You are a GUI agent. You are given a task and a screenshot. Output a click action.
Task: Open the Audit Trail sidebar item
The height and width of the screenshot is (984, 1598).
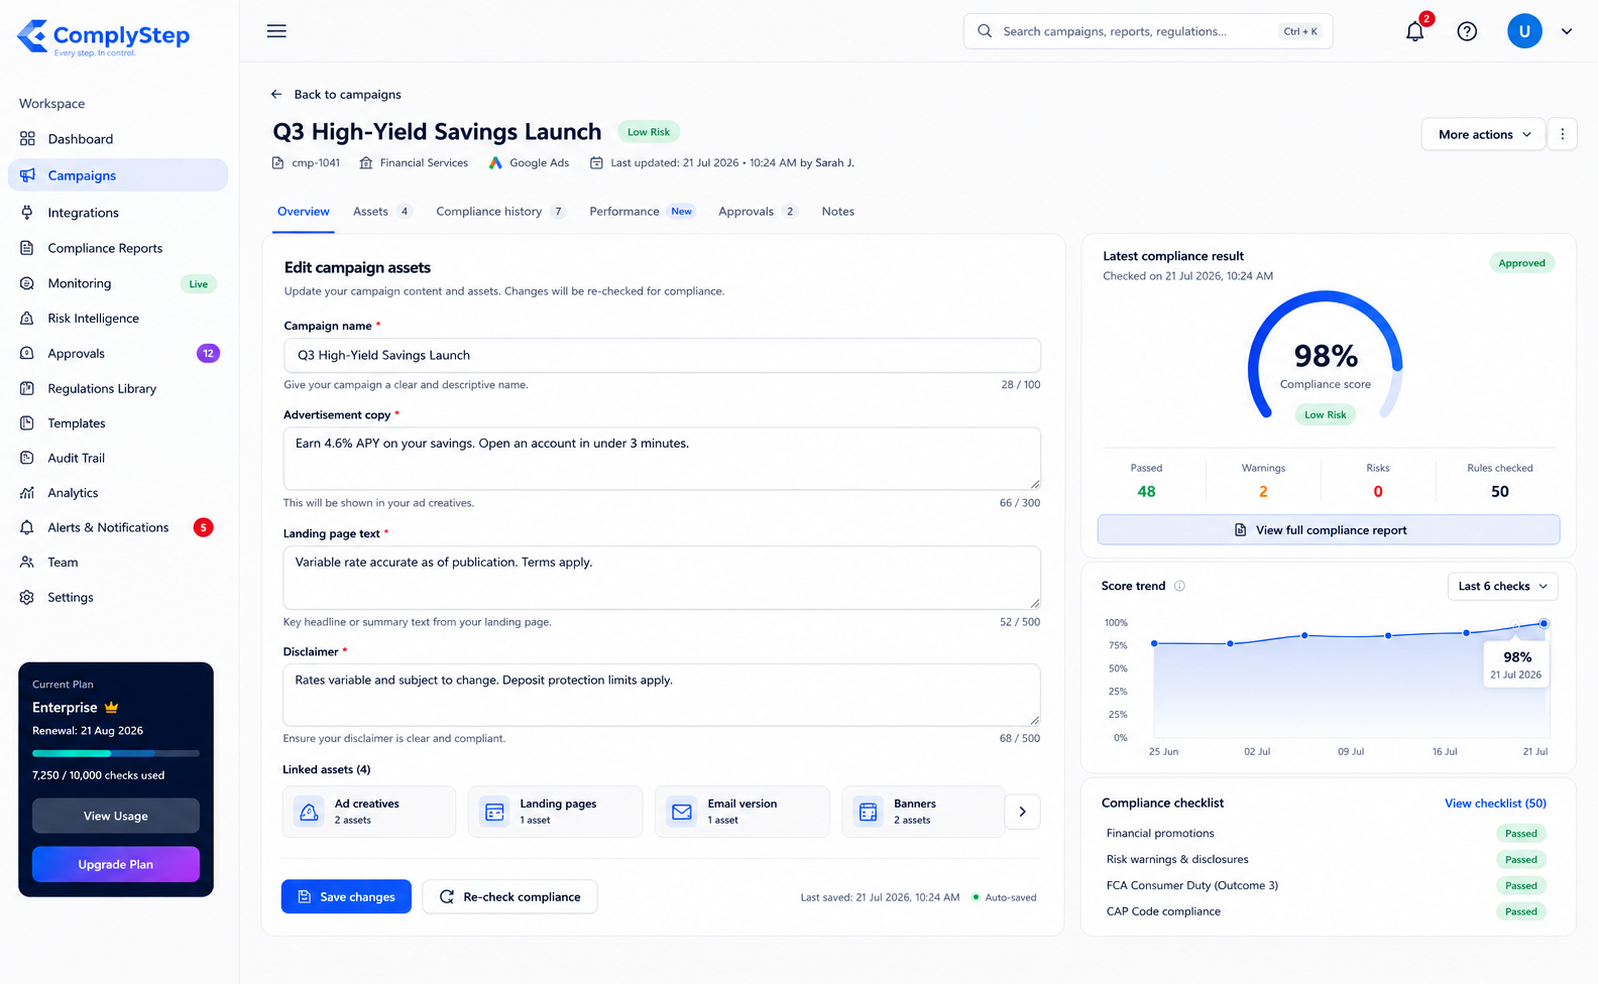click(76, 458)
